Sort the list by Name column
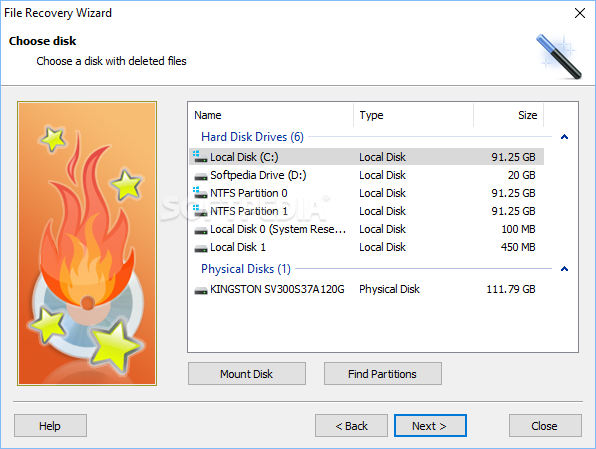The image size is (596, 449). (271, 115)
